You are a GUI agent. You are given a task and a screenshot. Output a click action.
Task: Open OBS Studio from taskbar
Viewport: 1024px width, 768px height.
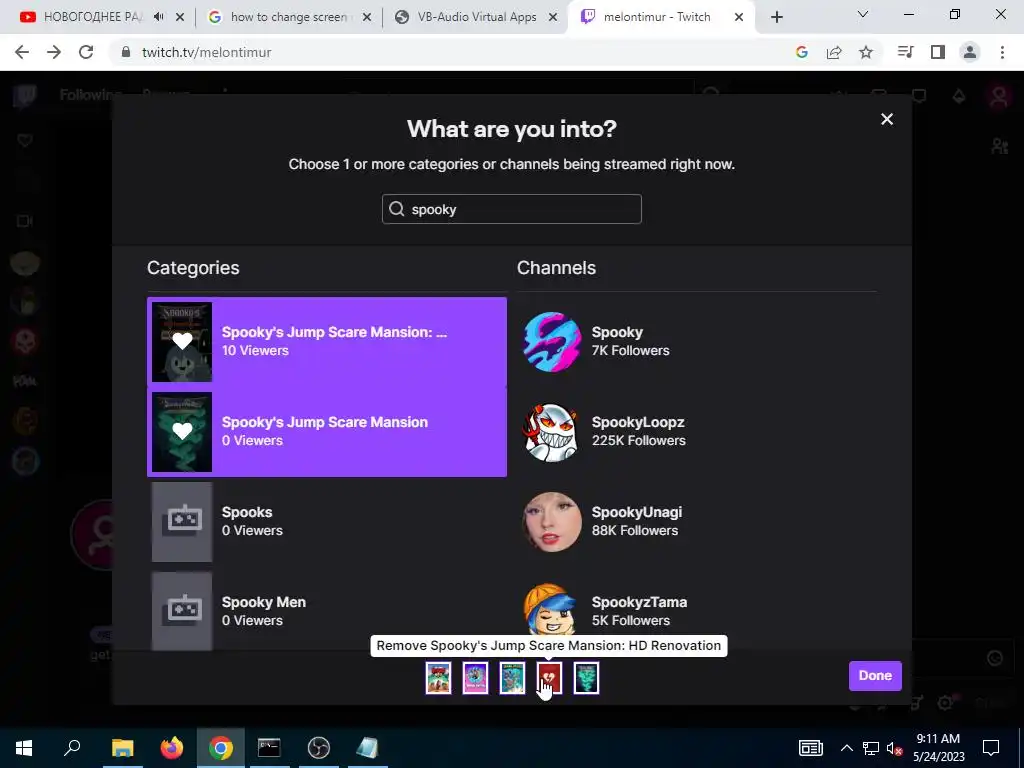(319, 748)
